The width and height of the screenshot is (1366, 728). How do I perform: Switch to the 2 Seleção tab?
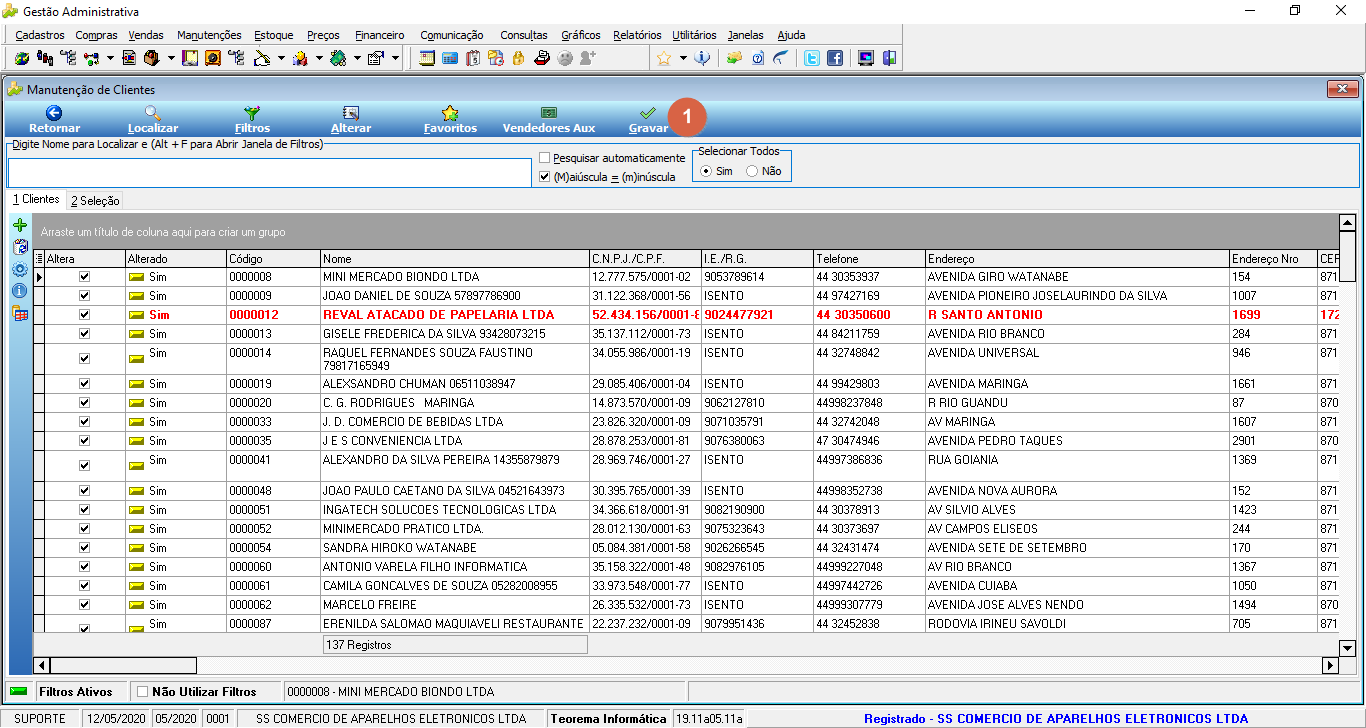(x=95, y=200)
